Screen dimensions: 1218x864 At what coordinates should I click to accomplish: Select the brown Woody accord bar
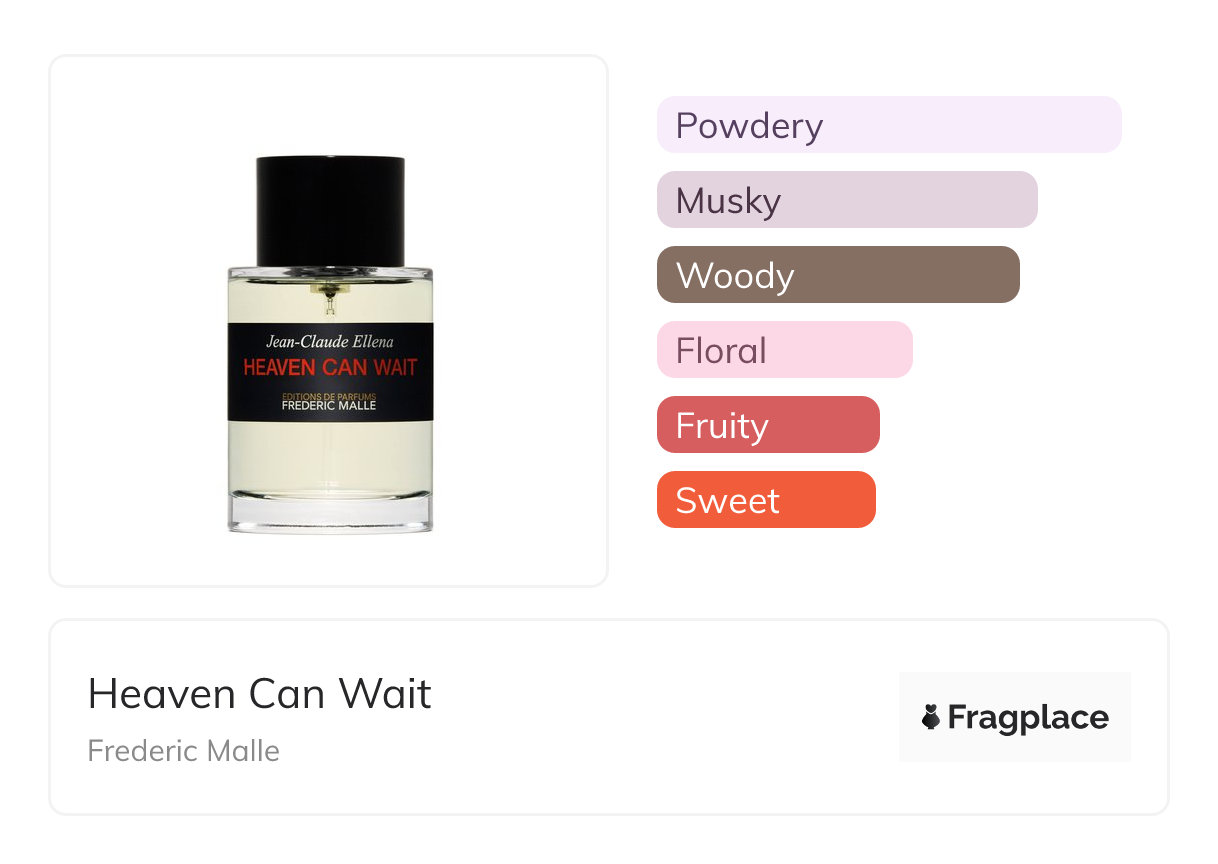[x=838, y=275]
